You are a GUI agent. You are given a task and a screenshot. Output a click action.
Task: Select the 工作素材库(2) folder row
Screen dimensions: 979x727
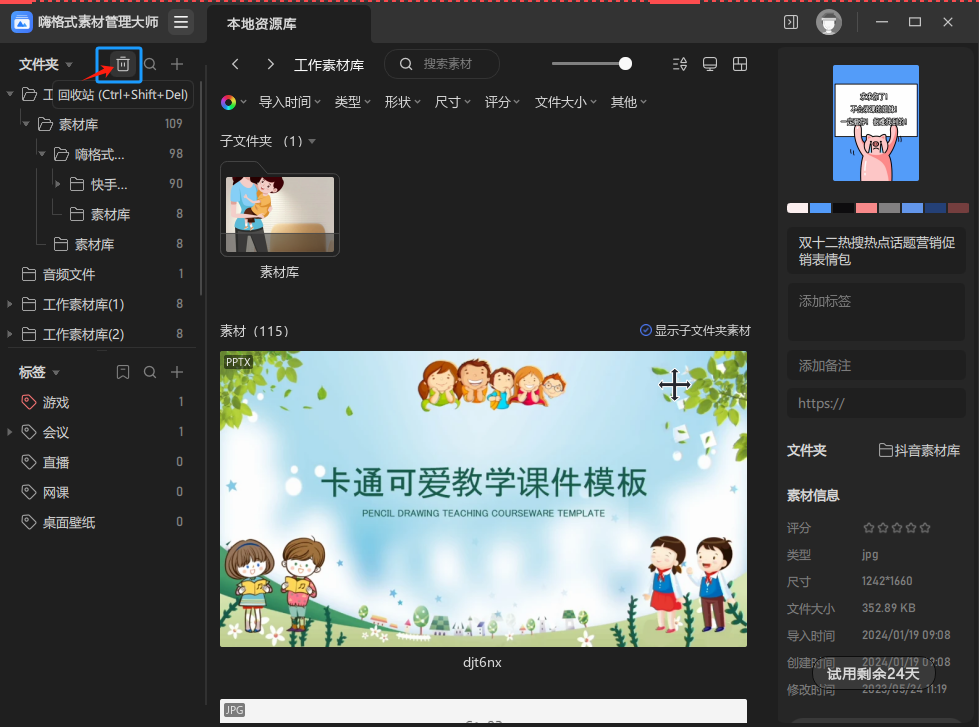coord(98,334)
